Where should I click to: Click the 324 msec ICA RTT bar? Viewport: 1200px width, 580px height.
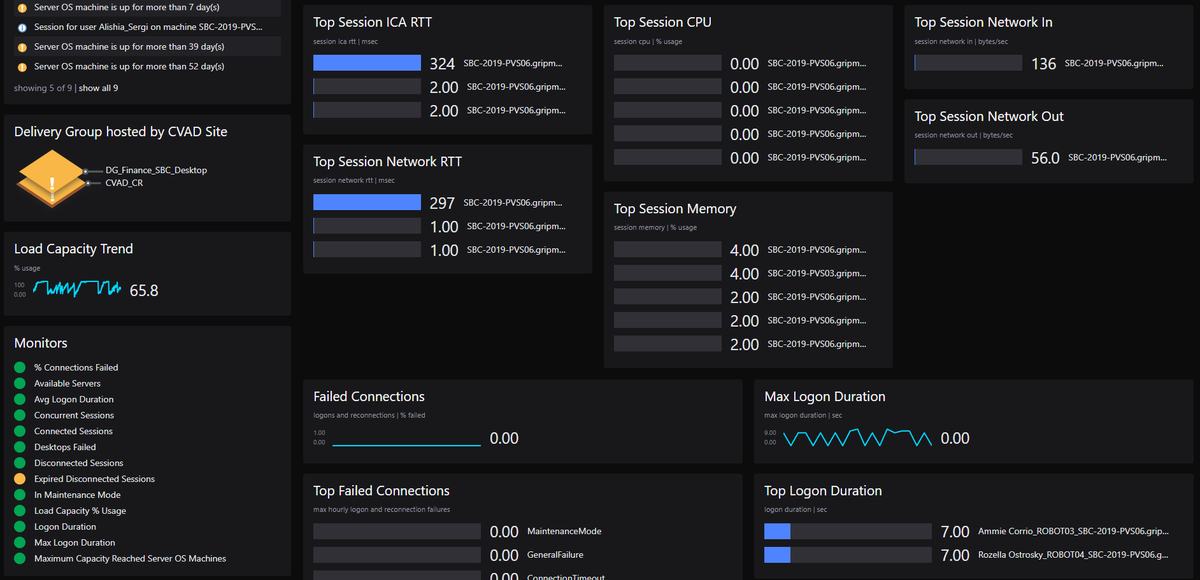click(367, 63)
